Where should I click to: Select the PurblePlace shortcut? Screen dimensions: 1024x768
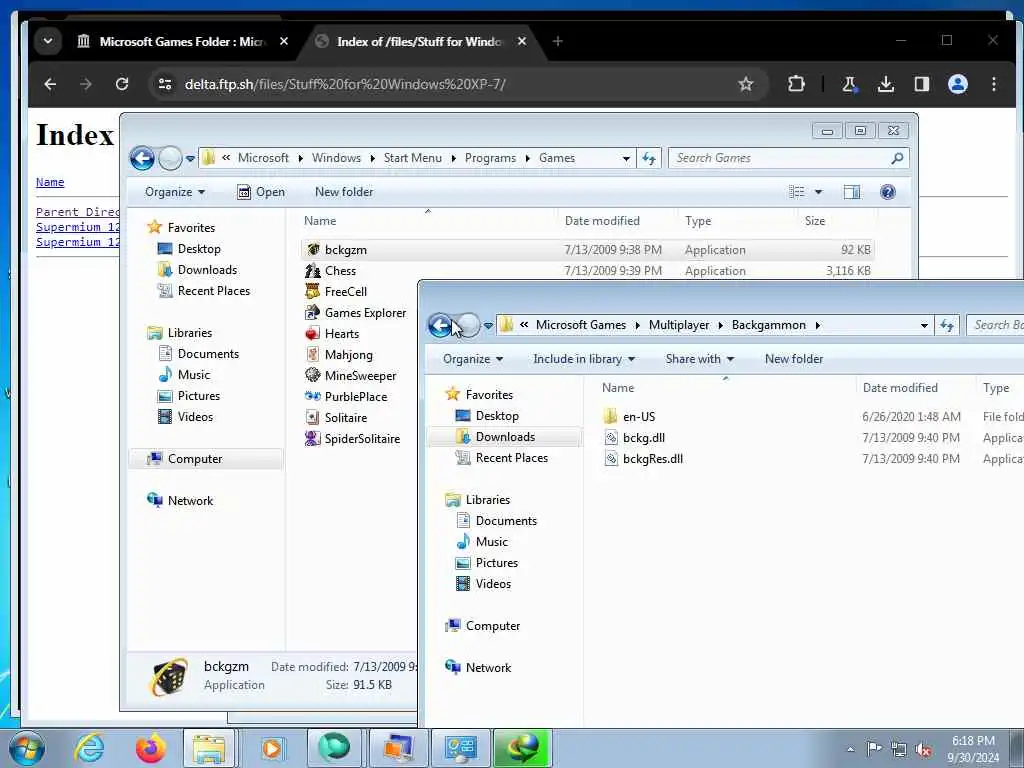click(346, 396)
